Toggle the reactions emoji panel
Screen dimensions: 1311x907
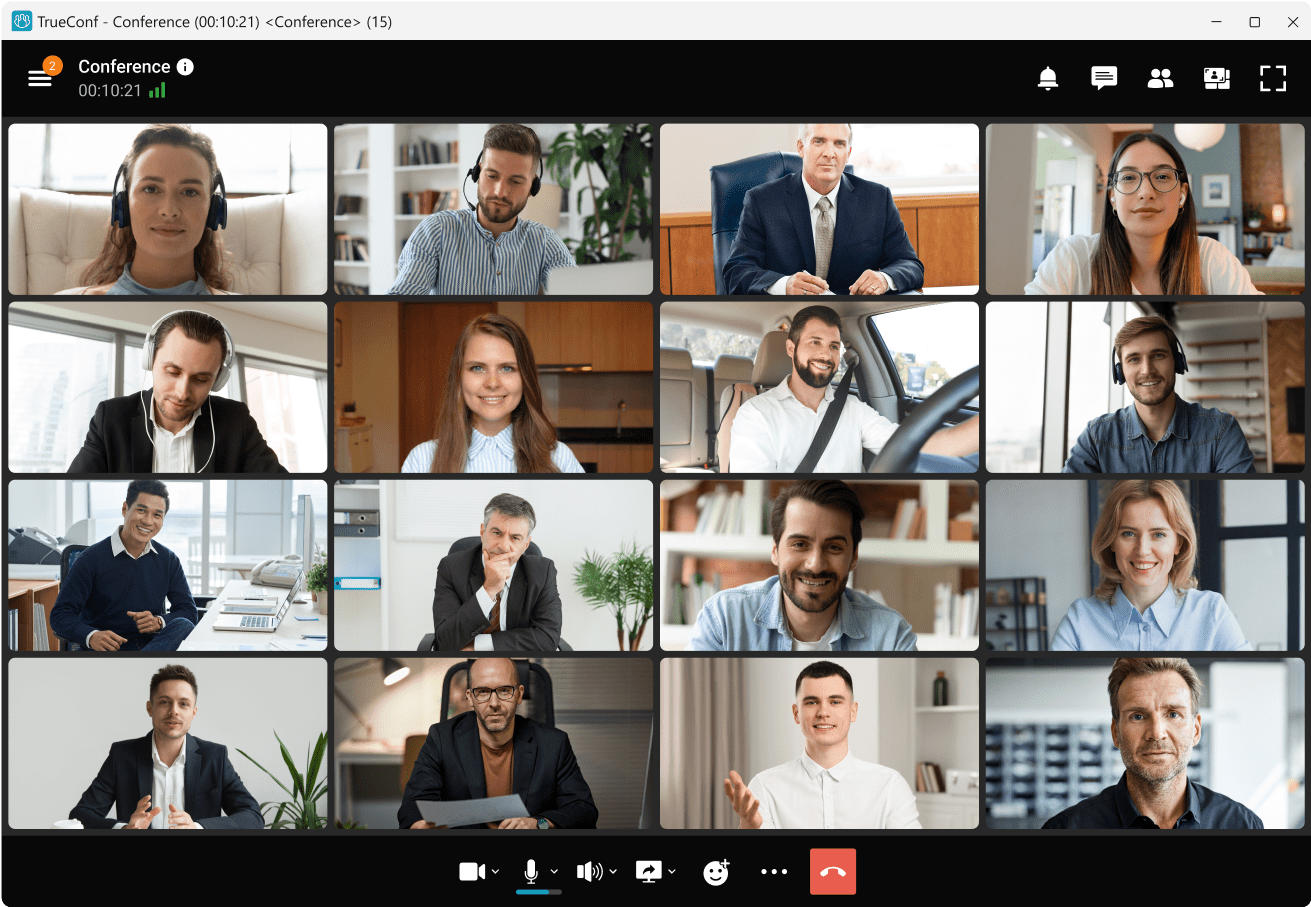click(x=716, y=871)
